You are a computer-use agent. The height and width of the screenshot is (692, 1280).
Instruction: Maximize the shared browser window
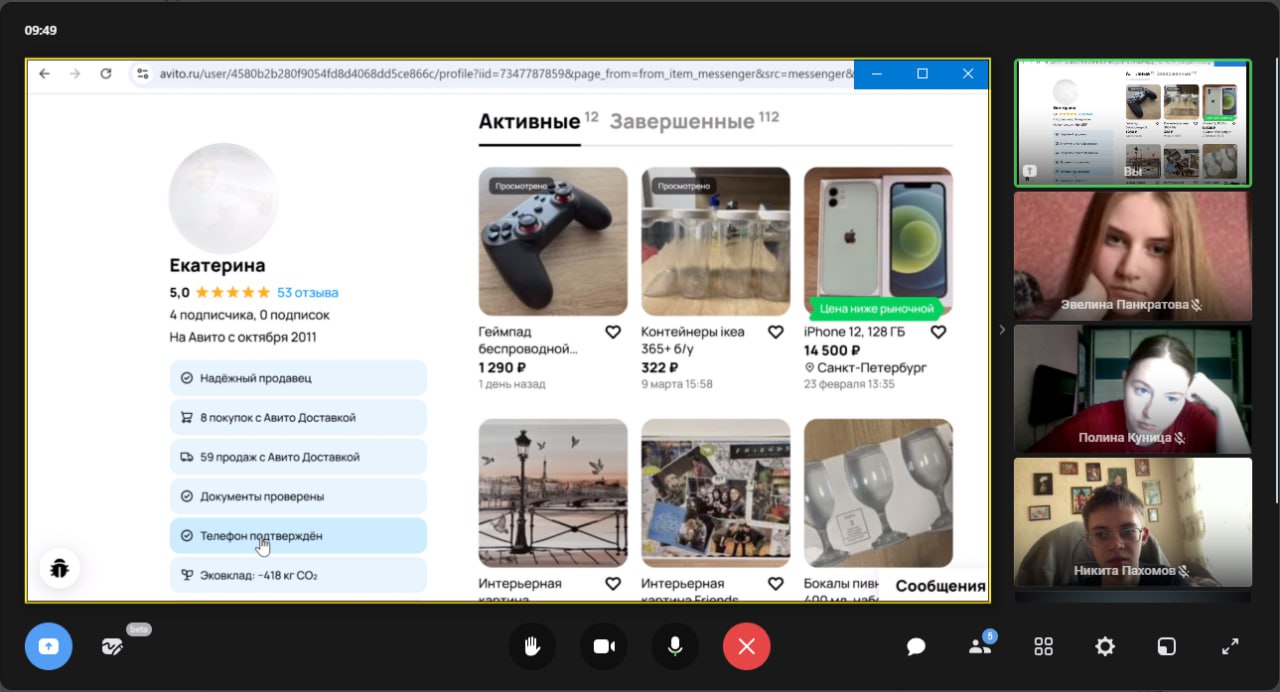pos(922,74)
